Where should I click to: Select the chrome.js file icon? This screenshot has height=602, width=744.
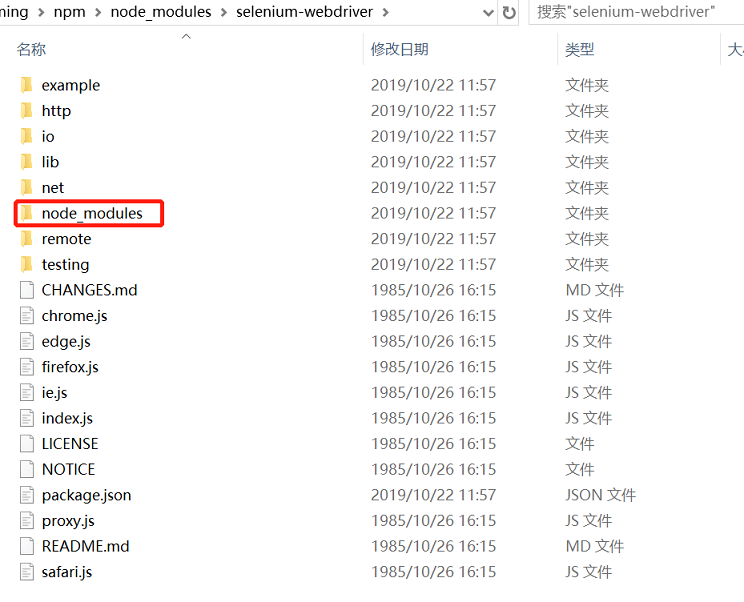point(27,316)
